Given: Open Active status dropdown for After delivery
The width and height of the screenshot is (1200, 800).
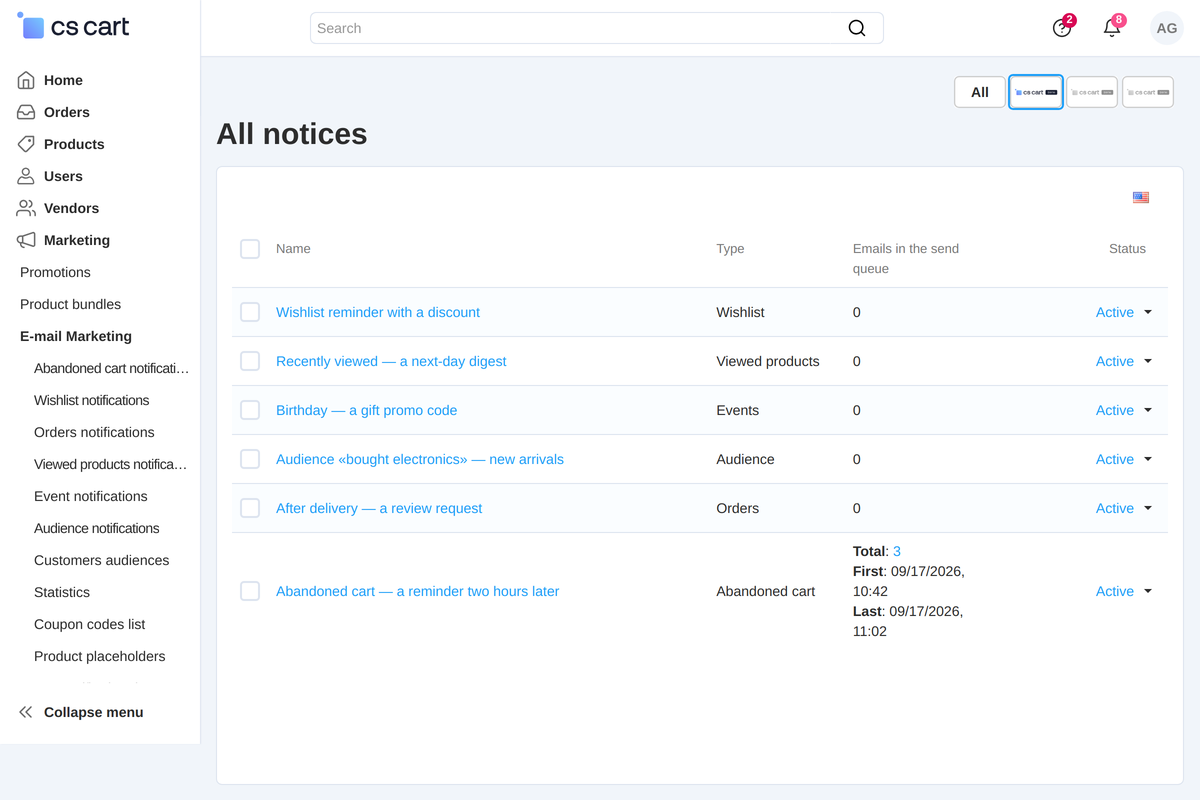Looking at the screenshot, I should pos(1124,508).
